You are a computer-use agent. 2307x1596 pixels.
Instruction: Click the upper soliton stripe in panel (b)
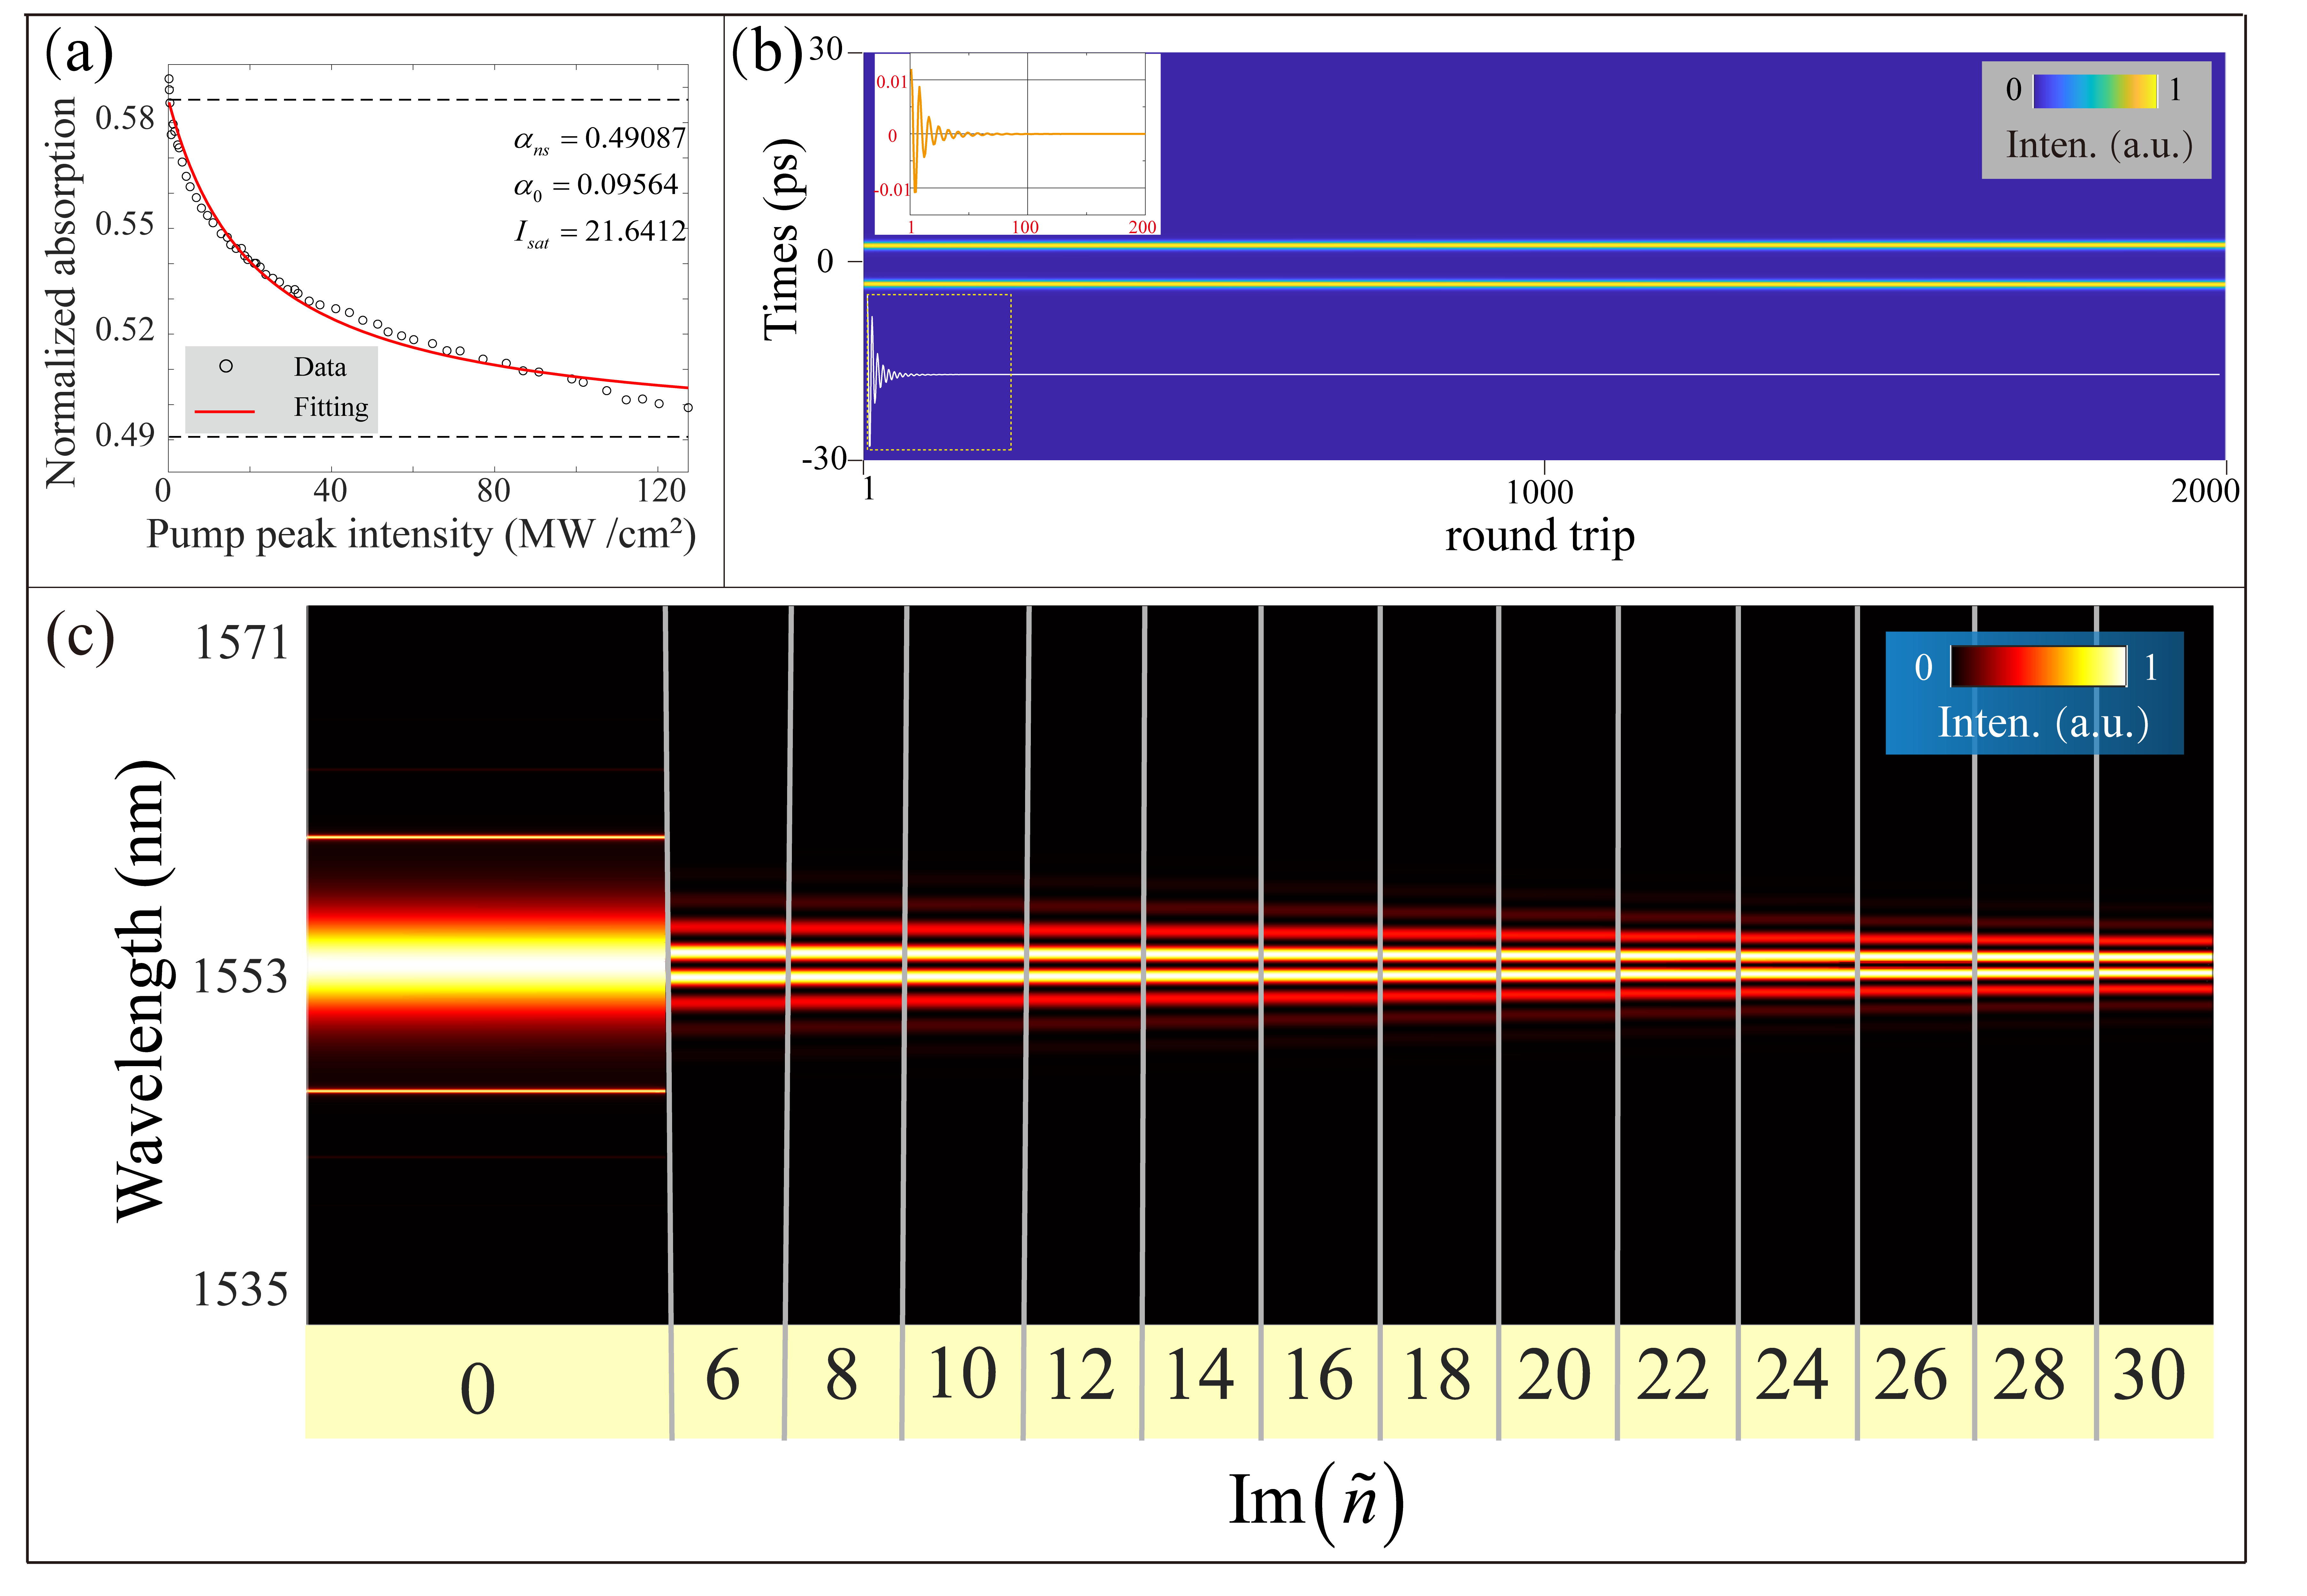[1544, 245]
